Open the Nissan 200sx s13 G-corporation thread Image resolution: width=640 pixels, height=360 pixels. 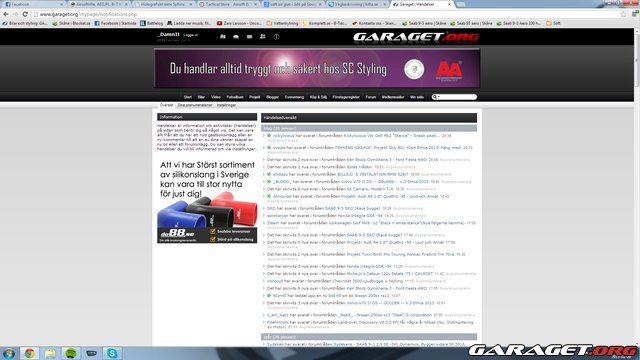click(385, 315)
